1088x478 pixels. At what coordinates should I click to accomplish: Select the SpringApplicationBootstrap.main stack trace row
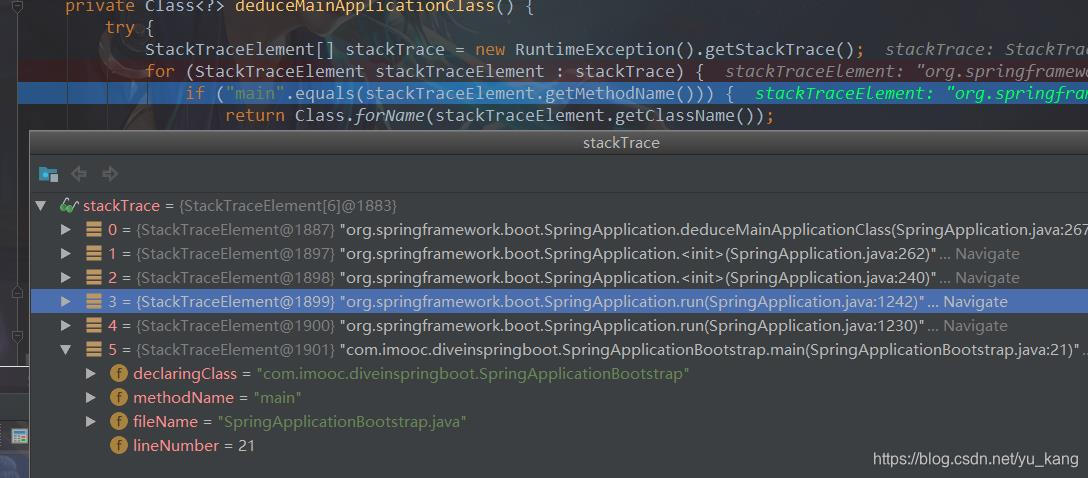pyautogui.click(x=559, y=350)
